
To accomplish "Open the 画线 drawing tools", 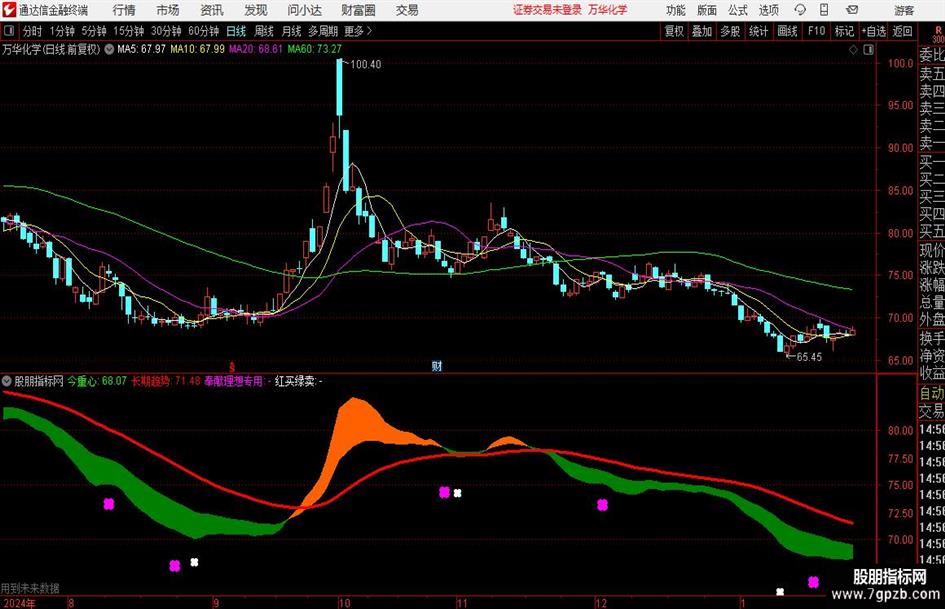I will pyautogui.click(x=787, y=31).
